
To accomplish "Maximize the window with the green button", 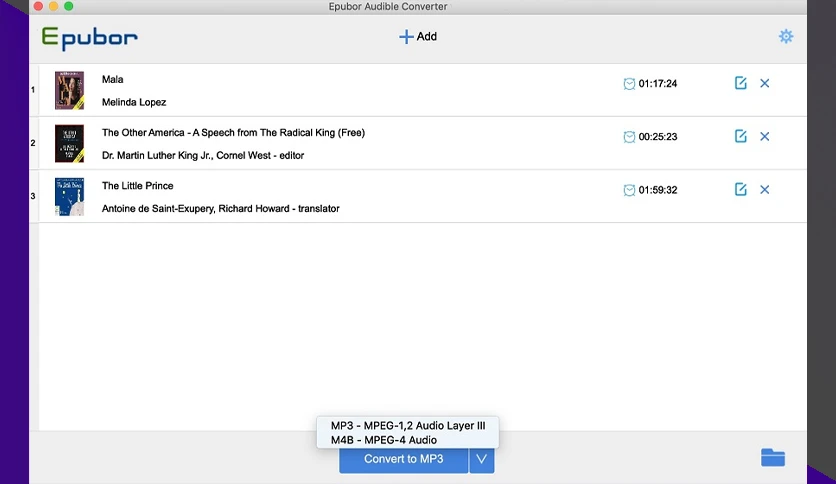I will pyautogui.click(x=68, y=6).
